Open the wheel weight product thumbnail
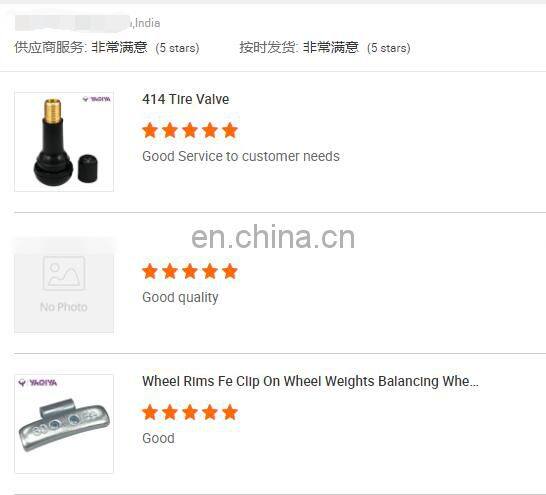The height and width of the screenshot is (495, 546). (x=64, y=424)
